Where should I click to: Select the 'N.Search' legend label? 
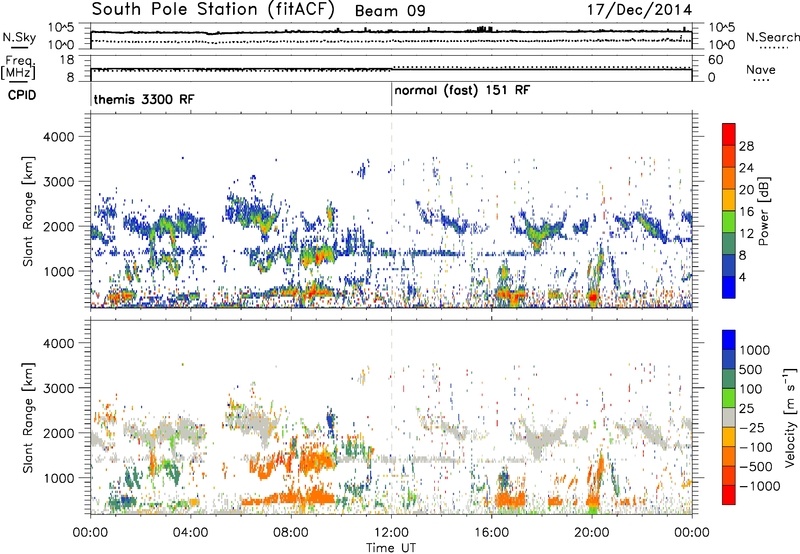click(772, 37)
